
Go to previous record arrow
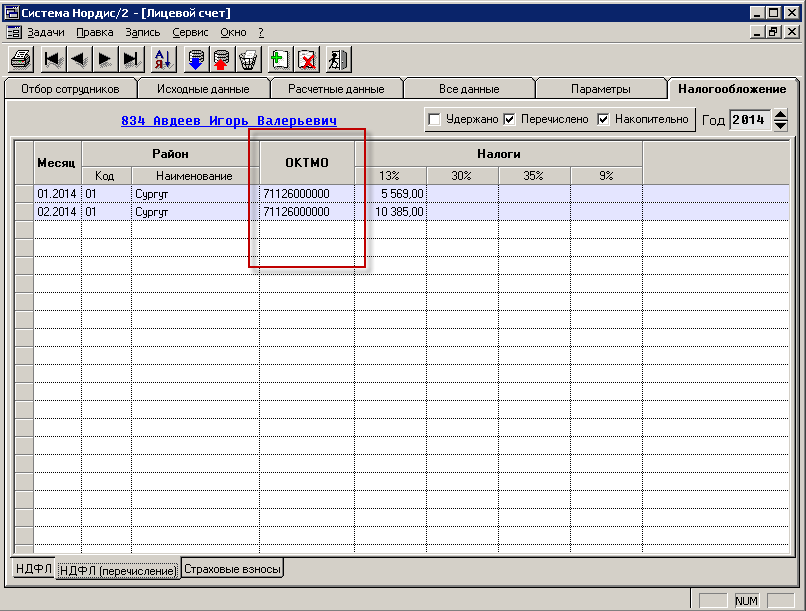pos(80,60)
